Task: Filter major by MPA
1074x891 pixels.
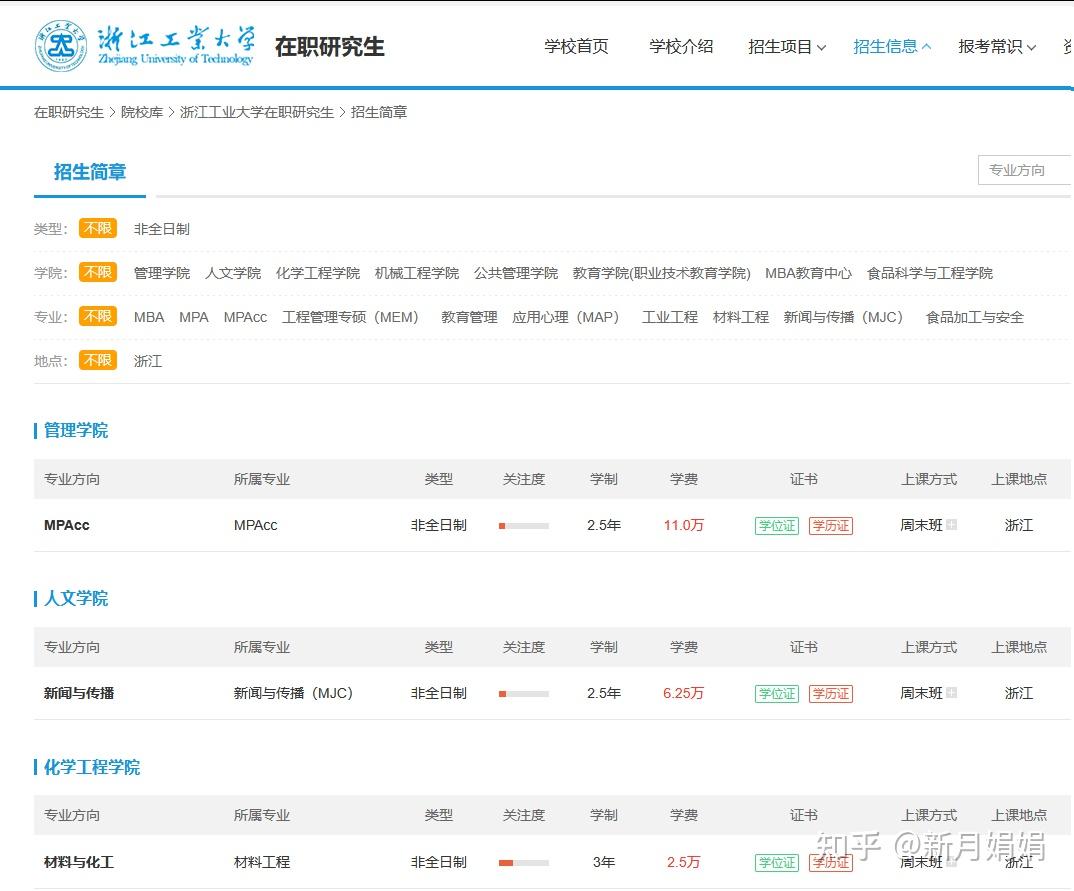Action: (x=194, y=317)
